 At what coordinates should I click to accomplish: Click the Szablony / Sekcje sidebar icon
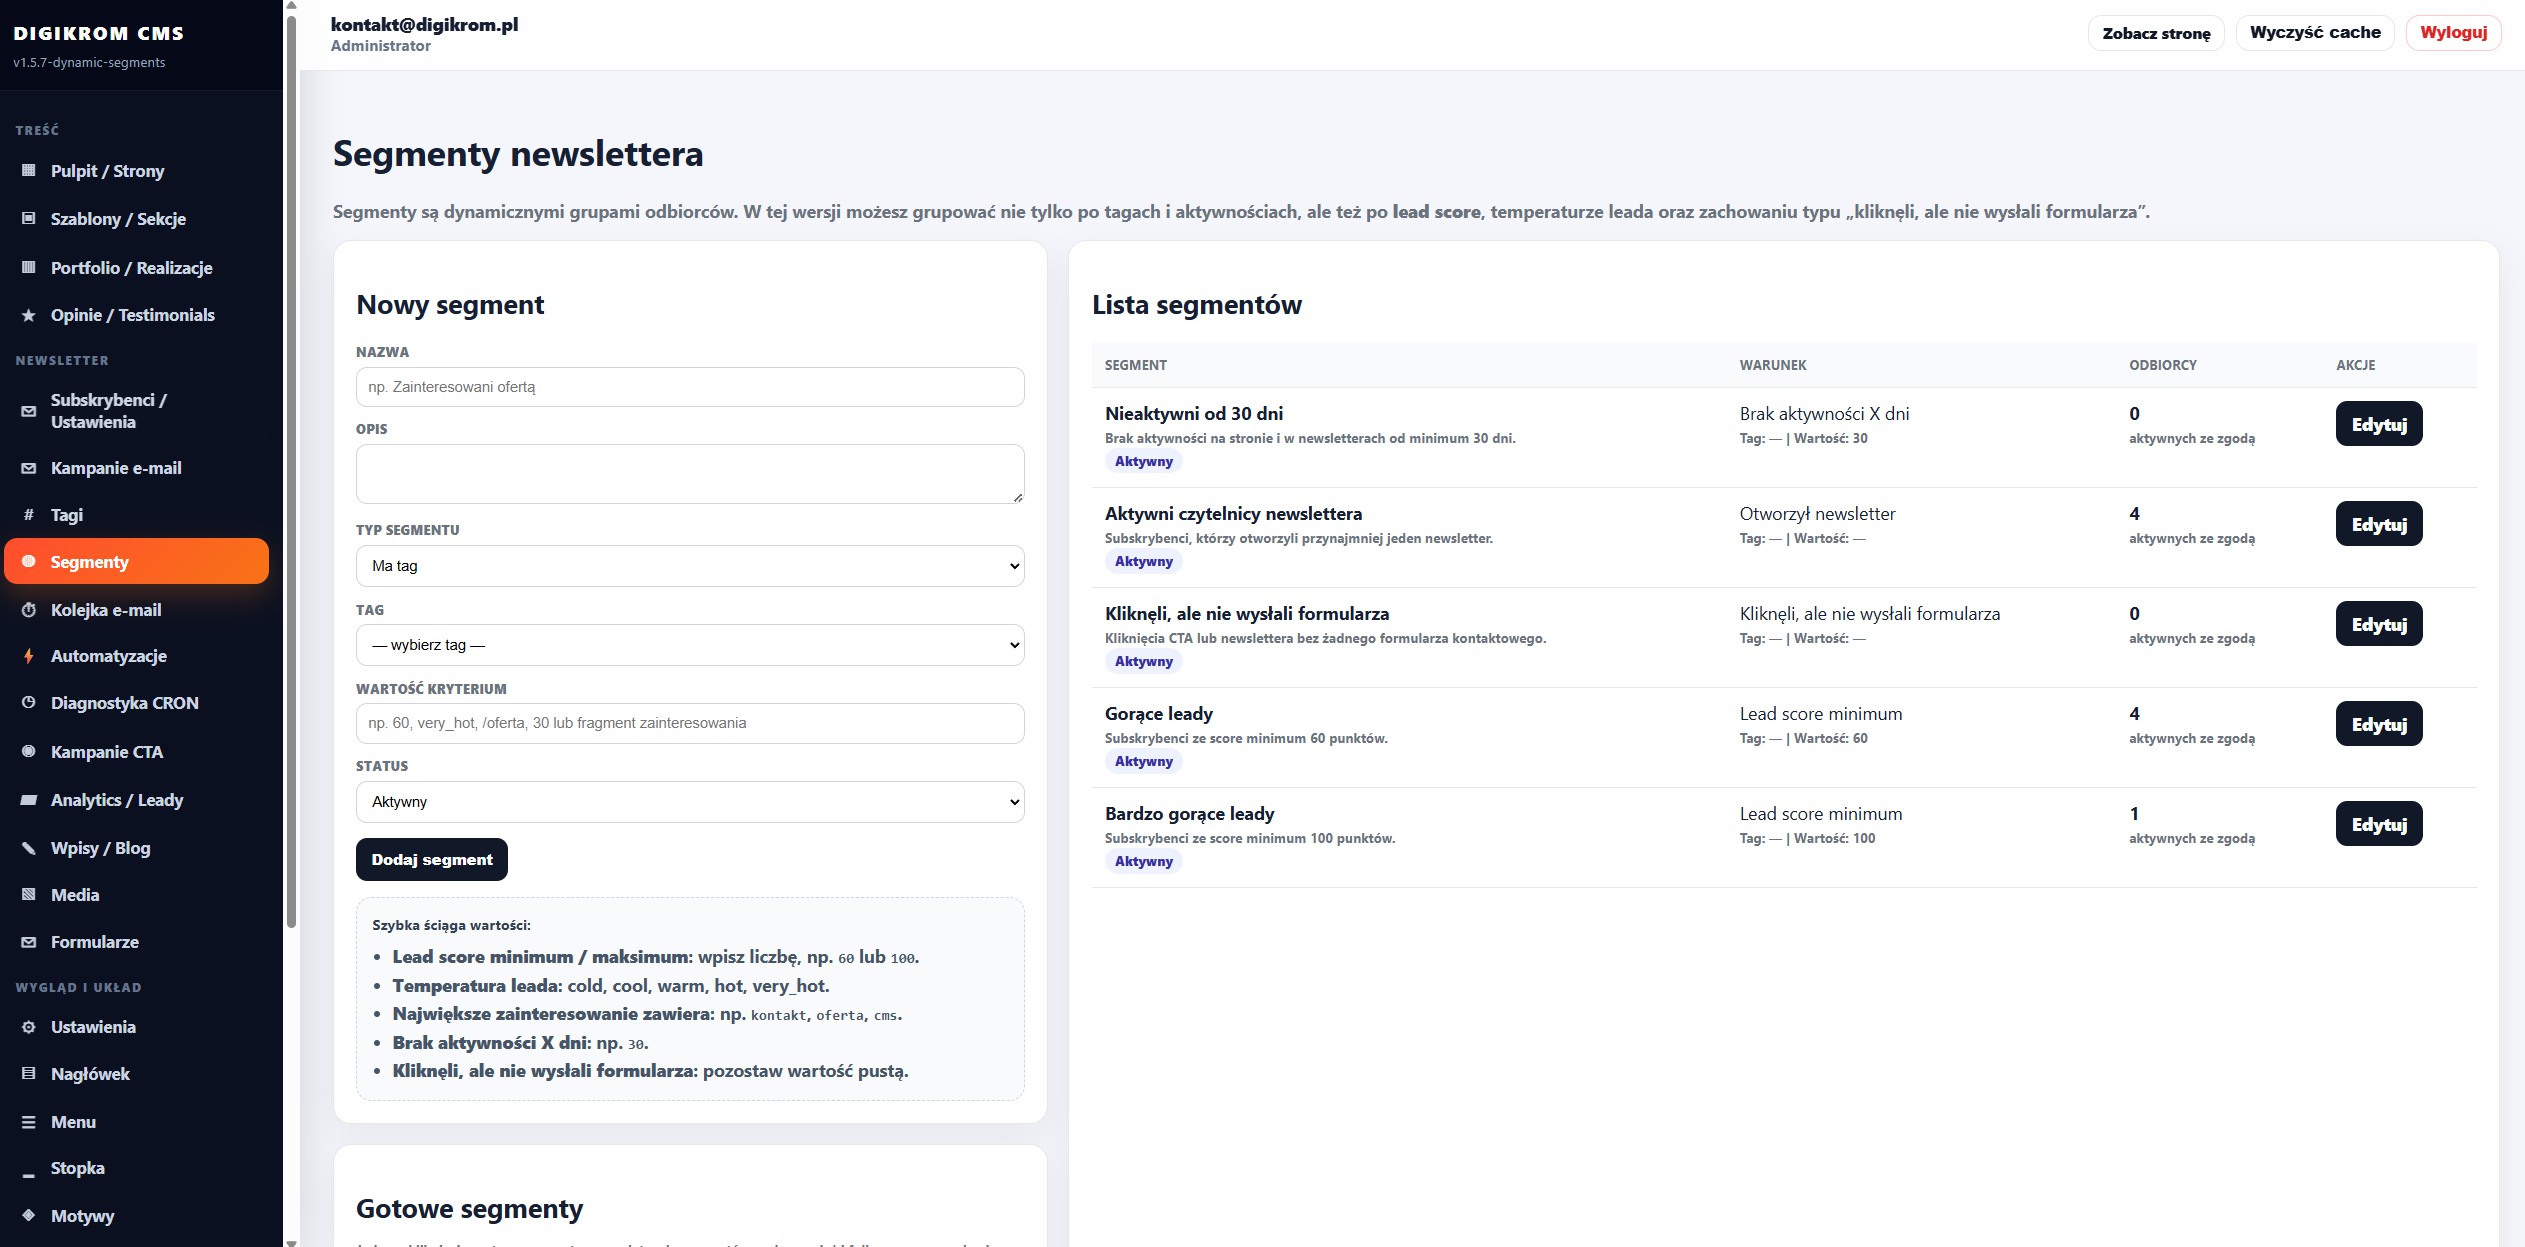(29, 219)
